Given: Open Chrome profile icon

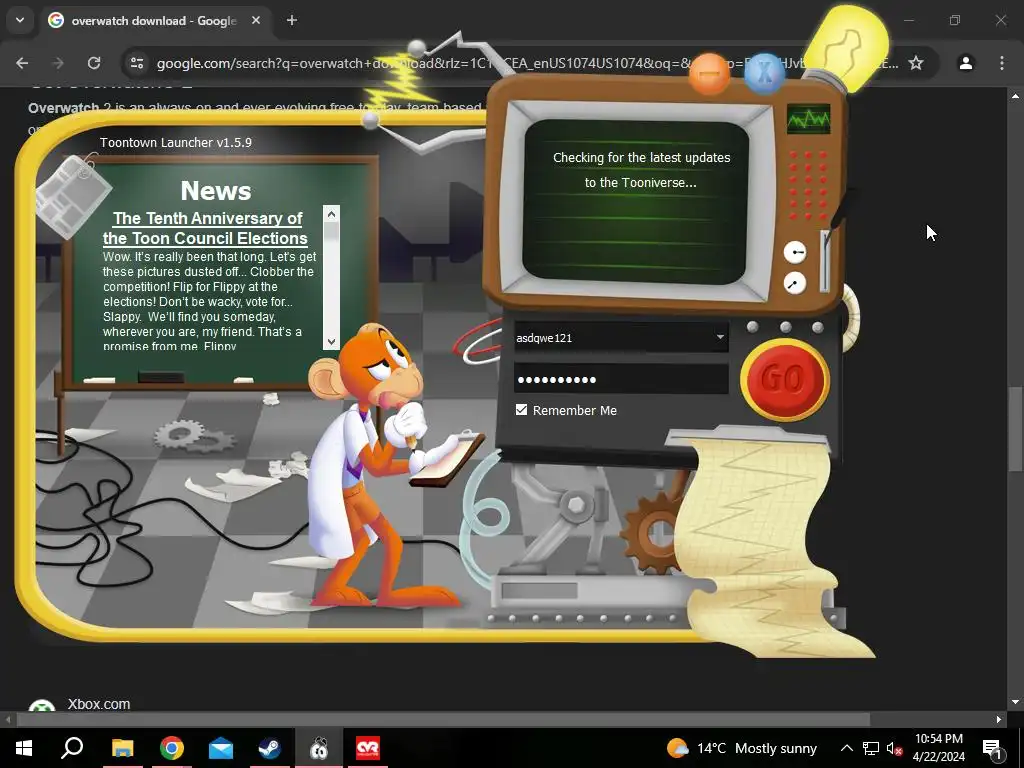Looking at the screenshot, I should pyautogui.click(x=966, y=63).
